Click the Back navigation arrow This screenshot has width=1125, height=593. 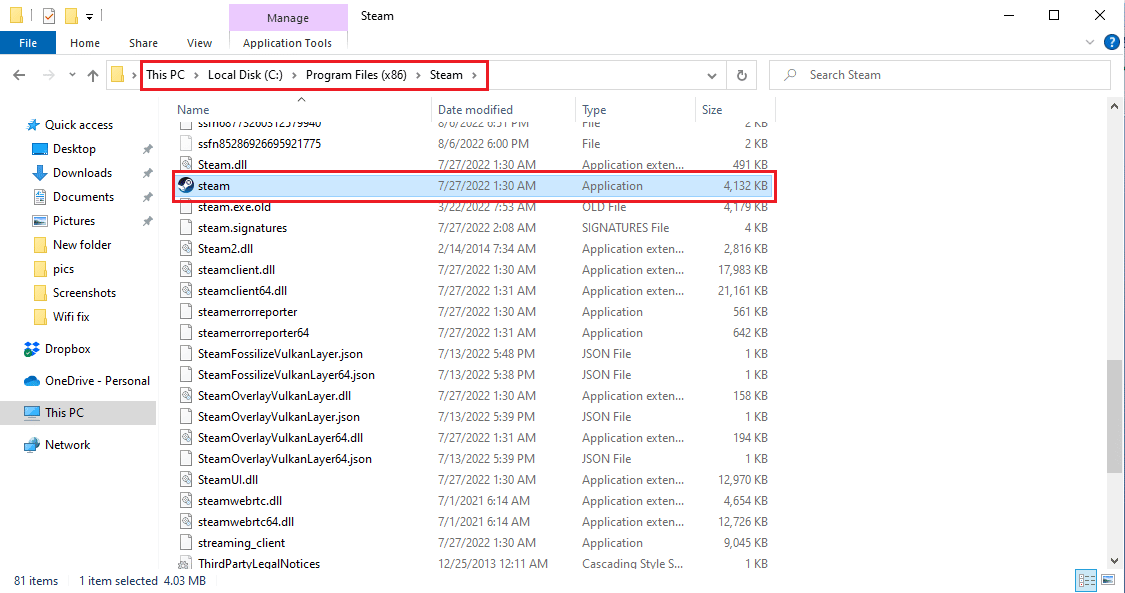pyautogui.click(x=19, y=75)
